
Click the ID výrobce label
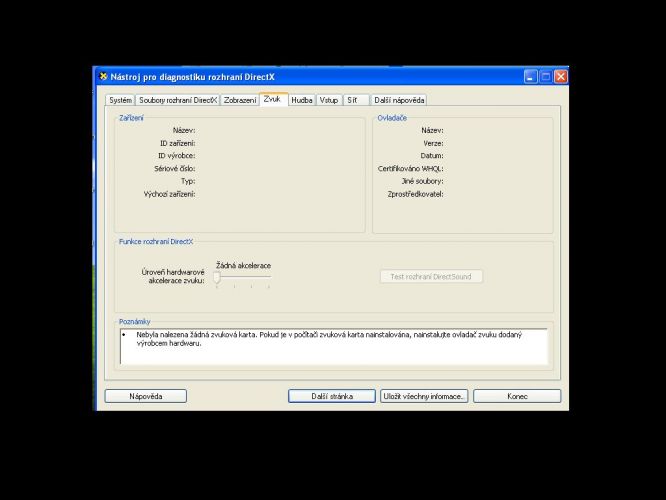177,155
